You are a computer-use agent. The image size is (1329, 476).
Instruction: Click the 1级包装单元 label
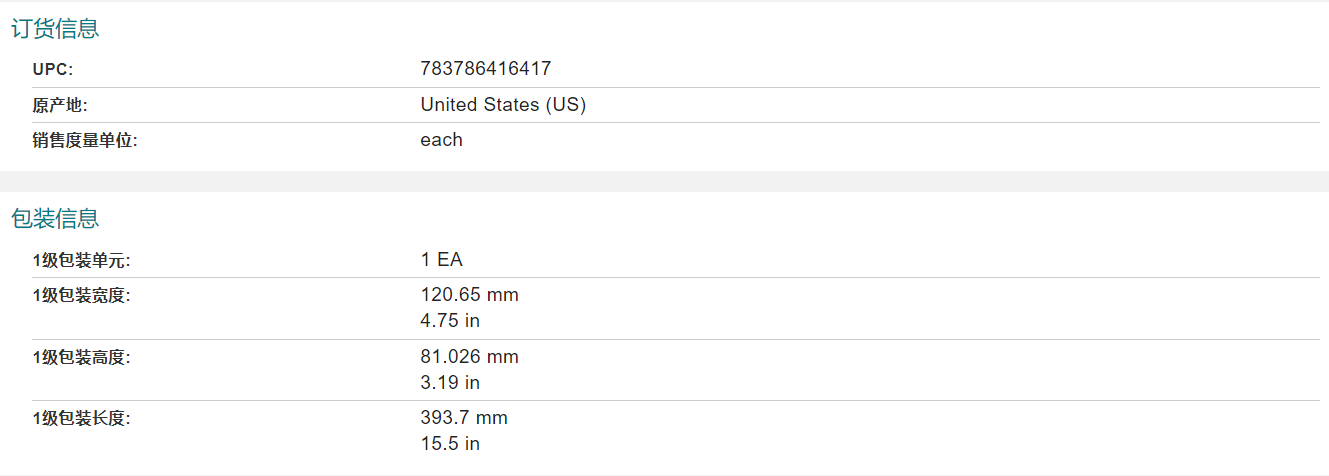tap(81, 261)
